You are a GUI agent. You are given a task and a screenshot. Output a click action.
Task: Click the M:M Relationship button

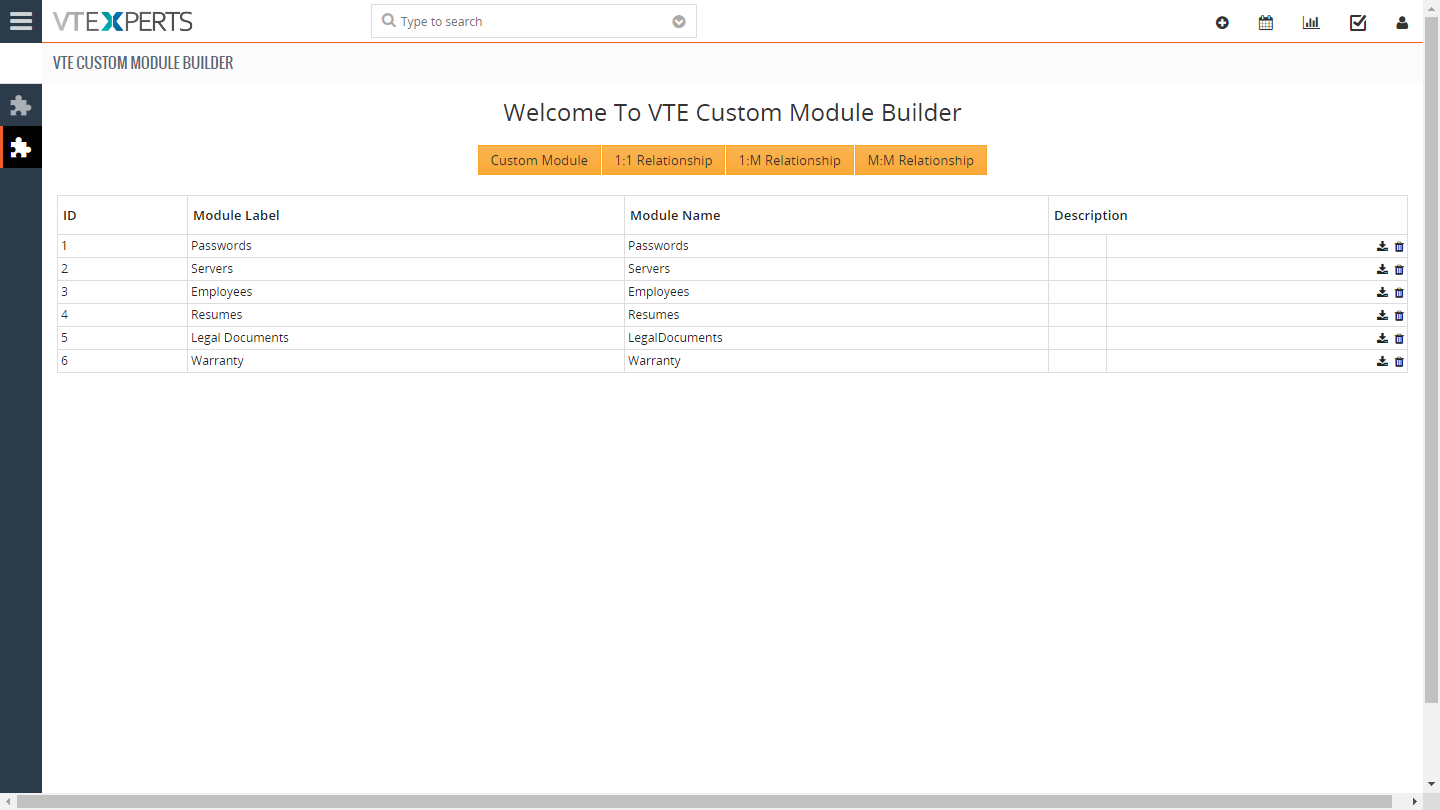click(920, 160)
